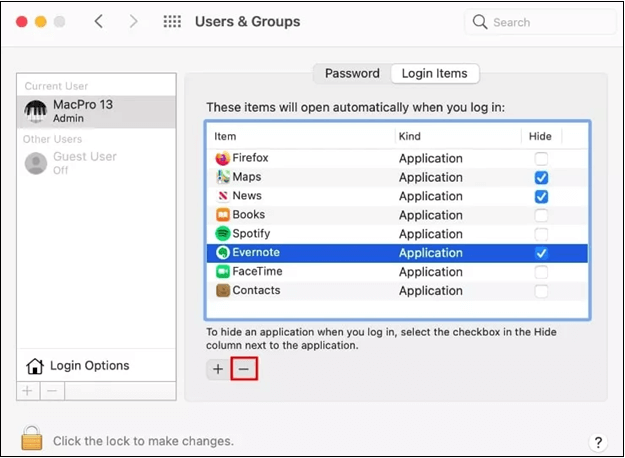Select the Books app icon
This screenshot has height=458, width=625.
click(x=222, y=215)
